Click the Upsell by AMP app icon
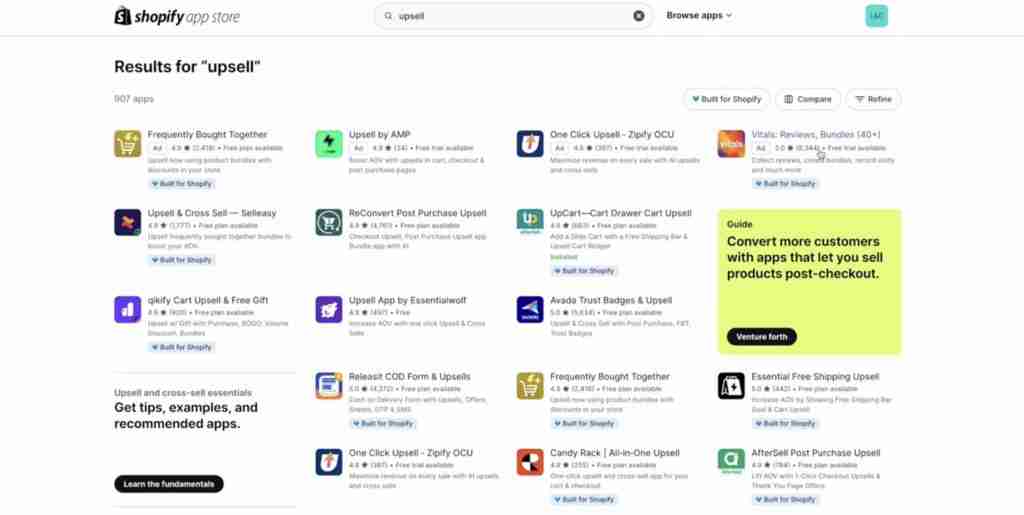This screenshot has height=515, width=1024. point(328,144)
